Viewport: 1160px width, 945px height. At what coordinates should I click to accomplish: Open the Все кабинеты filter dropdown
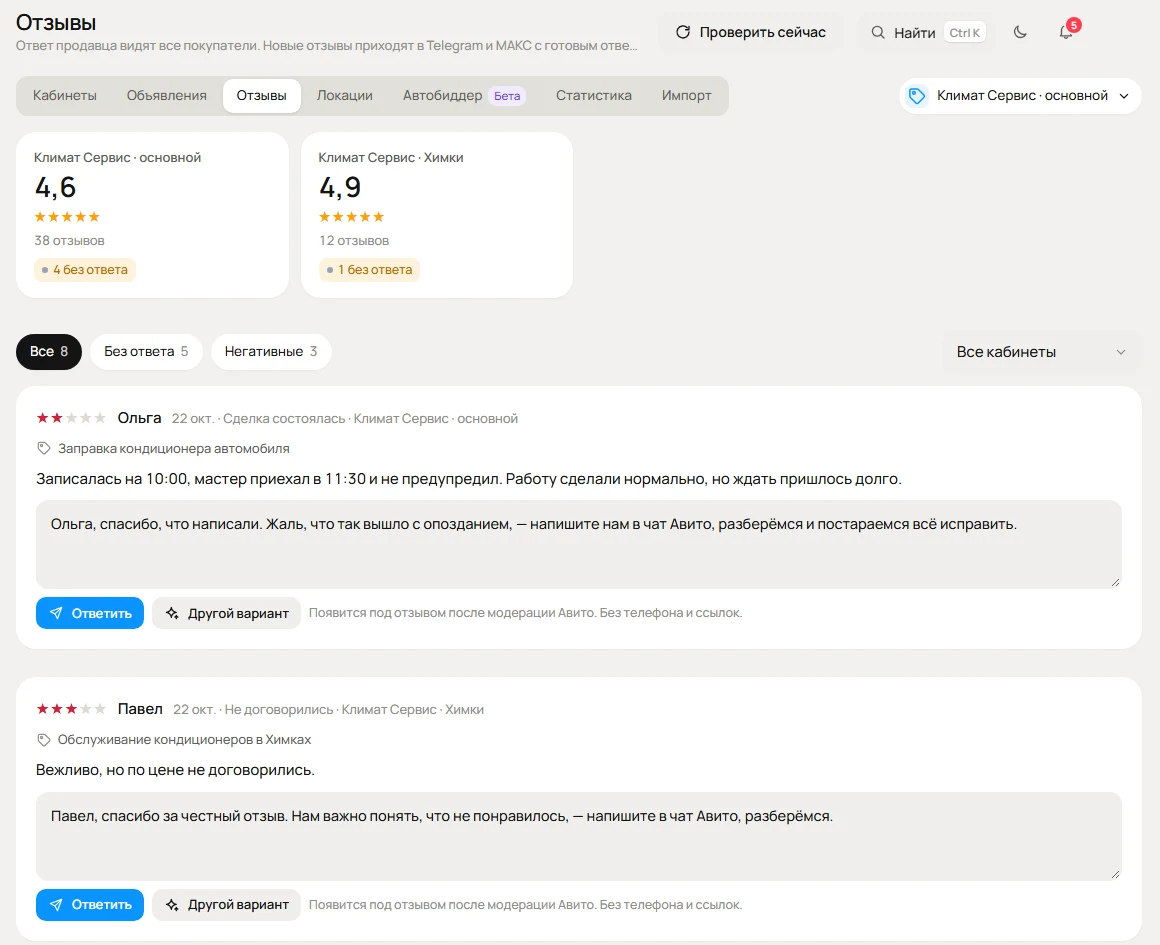pos(1042,352)
